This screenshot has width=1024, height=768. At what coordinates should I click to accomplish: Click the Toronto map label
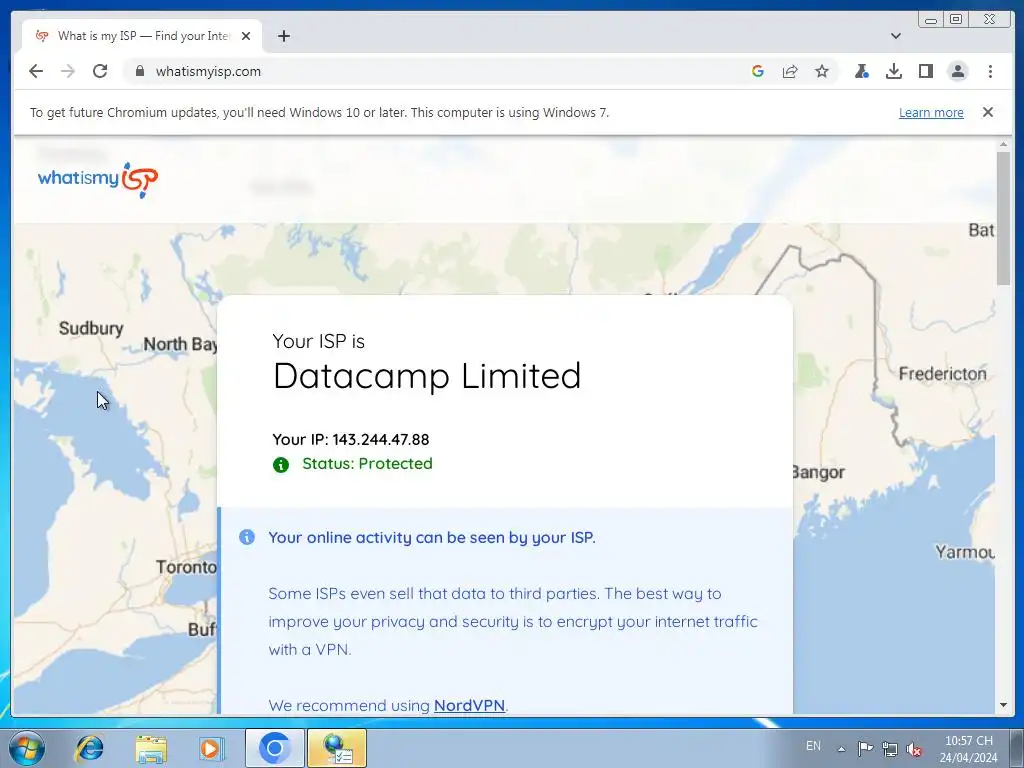(186, 567)
